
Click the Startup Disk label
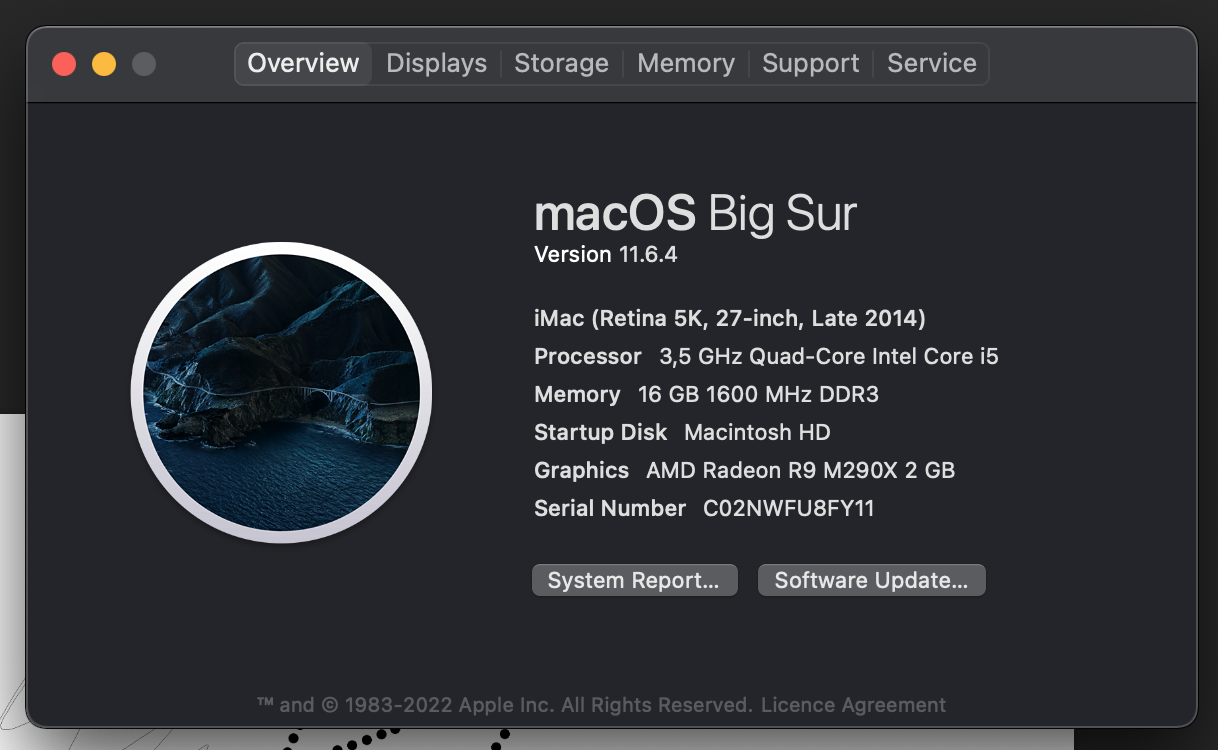tap(601, 433)
